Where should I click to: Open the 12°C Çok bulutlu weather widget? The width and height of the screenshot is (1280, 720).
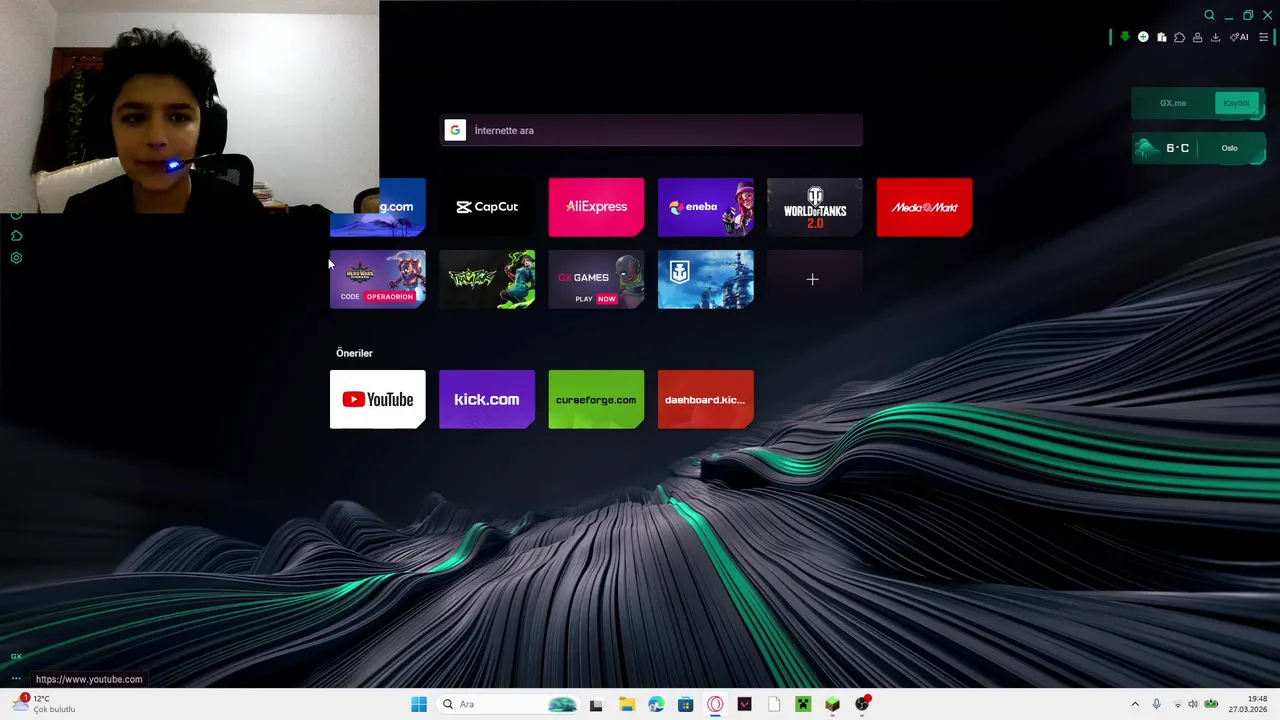44,704
